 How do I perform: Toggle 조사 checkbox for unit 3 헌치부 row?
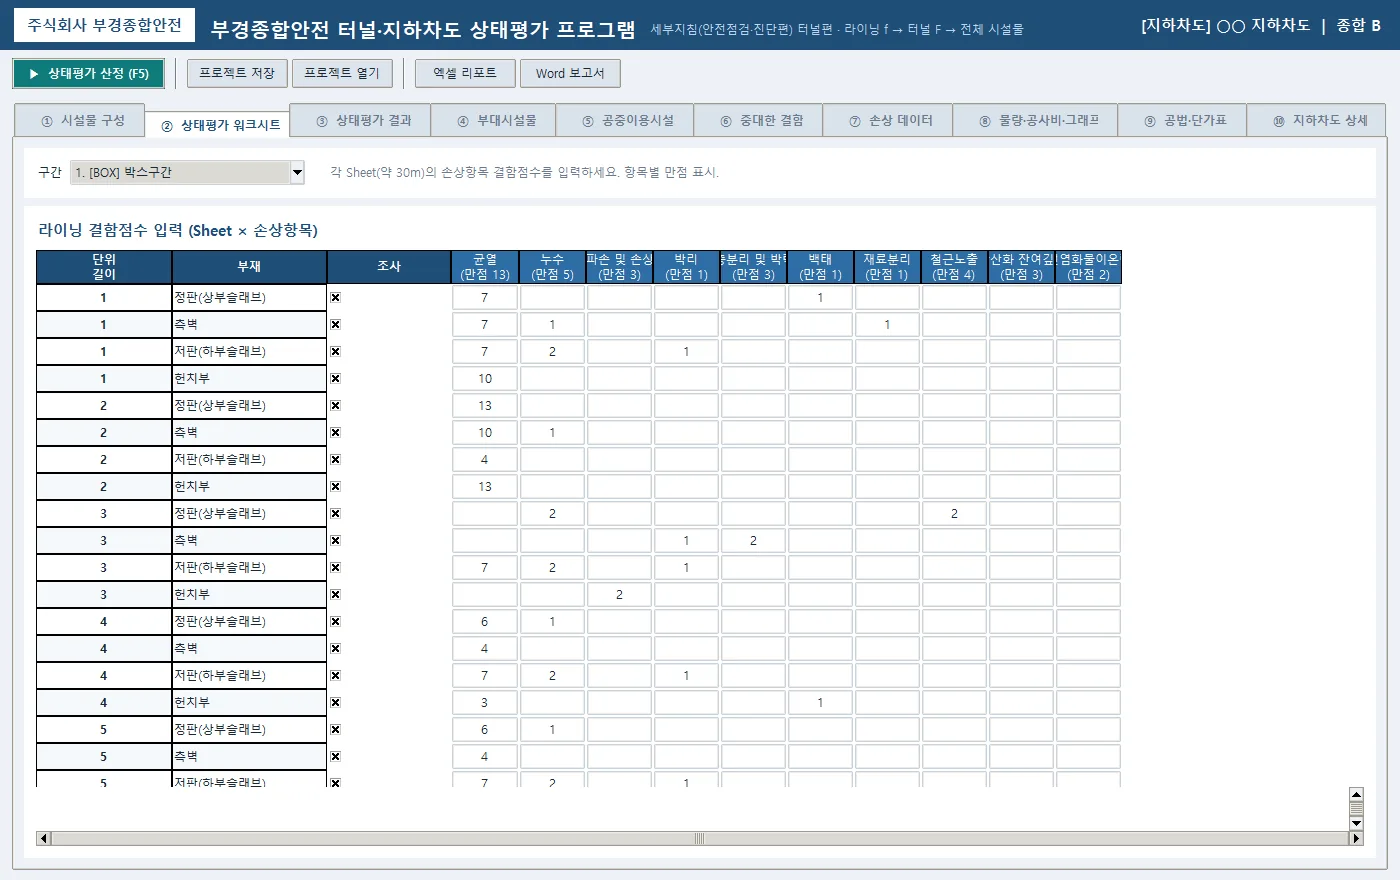pos(336,595)
